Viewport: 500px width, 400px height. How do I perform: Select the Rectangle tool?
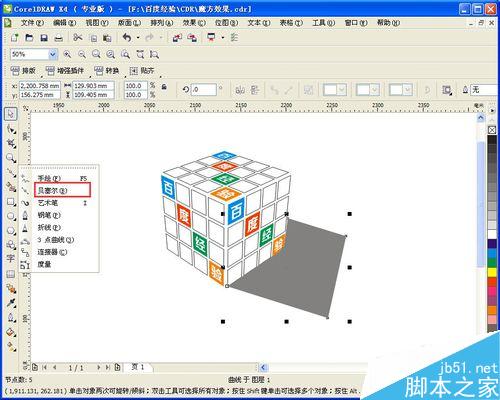(x=11, y=202)
